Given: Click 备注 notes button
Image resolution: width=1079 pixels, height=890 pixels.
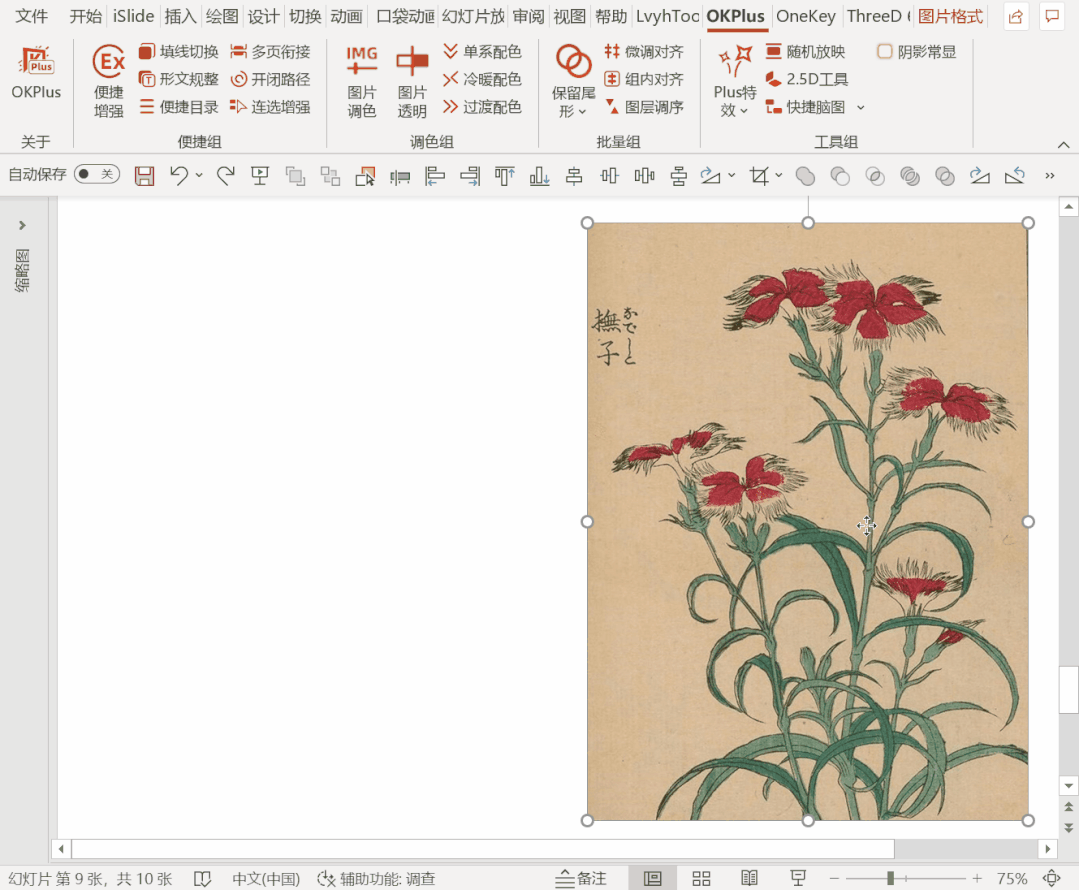Looking at the screenshot, I should tap(581, 878).
